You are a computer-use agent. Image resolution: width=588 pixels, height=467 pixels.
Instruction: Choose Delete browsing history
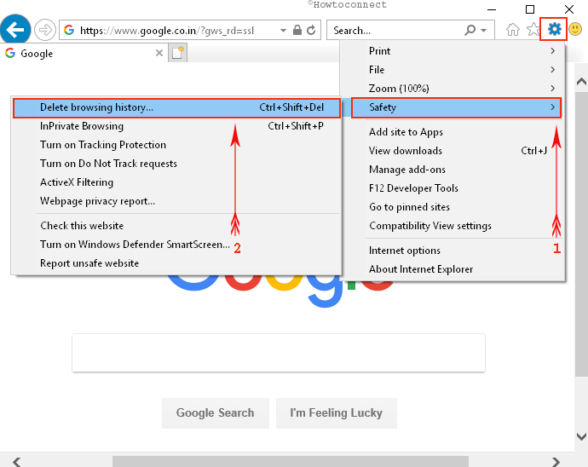(x=177, y=108)
